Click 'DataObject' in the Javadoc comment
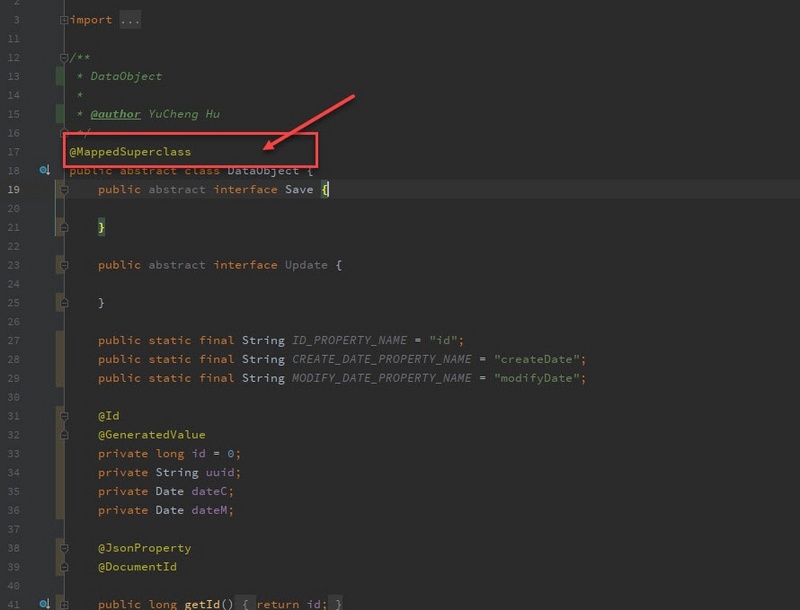Image resolution: width=800 pixels, height=610 pixels. pyautogui.click(x=126, y=76)
